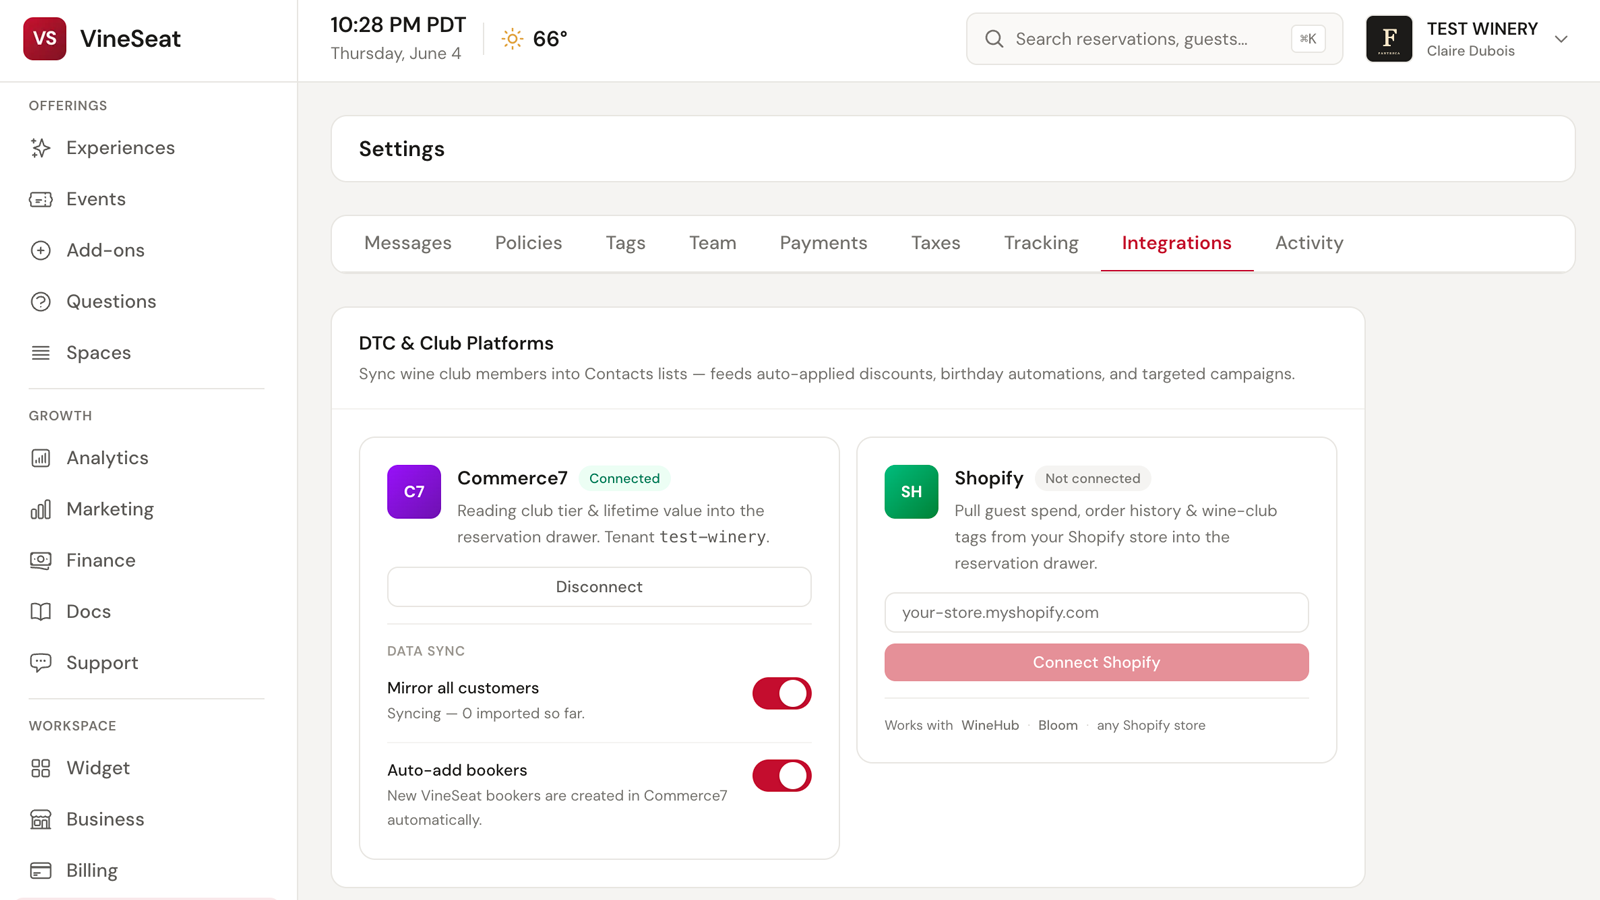Click the Commerce7 C7 logo tile
Viewport: 1600px width, 900px height.
[414, 492]
